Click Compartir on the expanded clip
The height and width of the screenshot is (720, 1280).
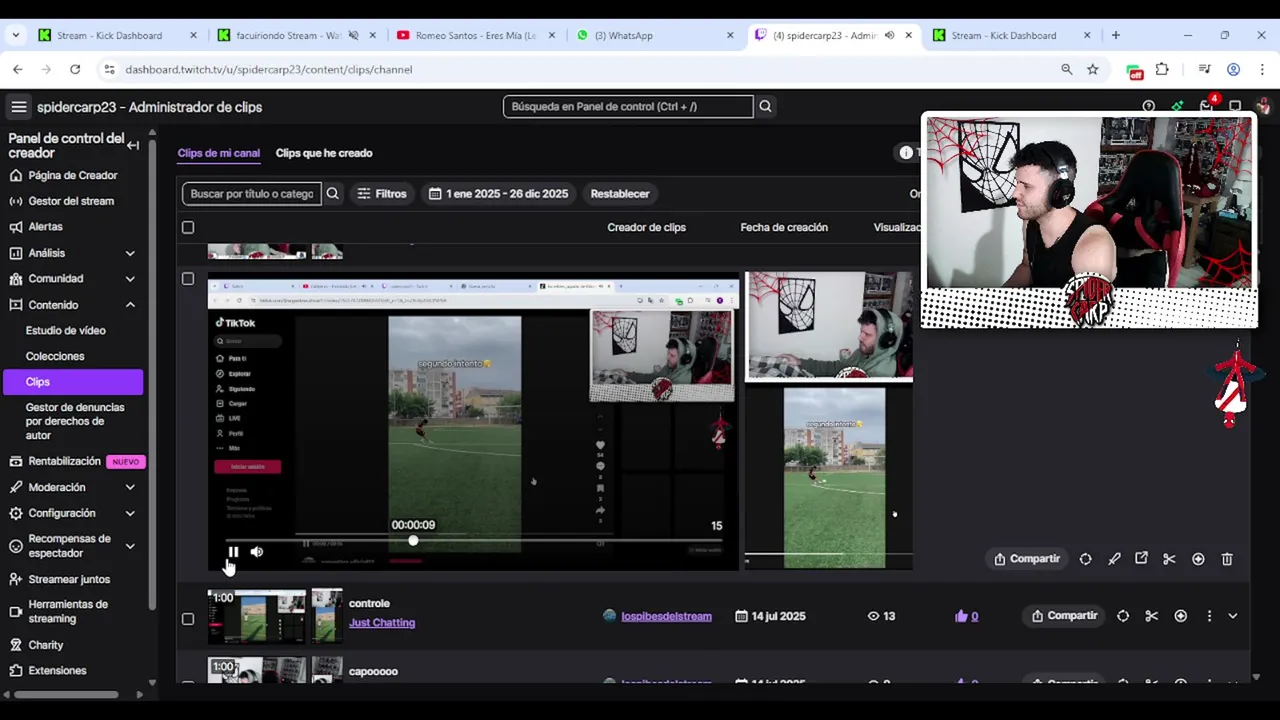[1026, 559]
